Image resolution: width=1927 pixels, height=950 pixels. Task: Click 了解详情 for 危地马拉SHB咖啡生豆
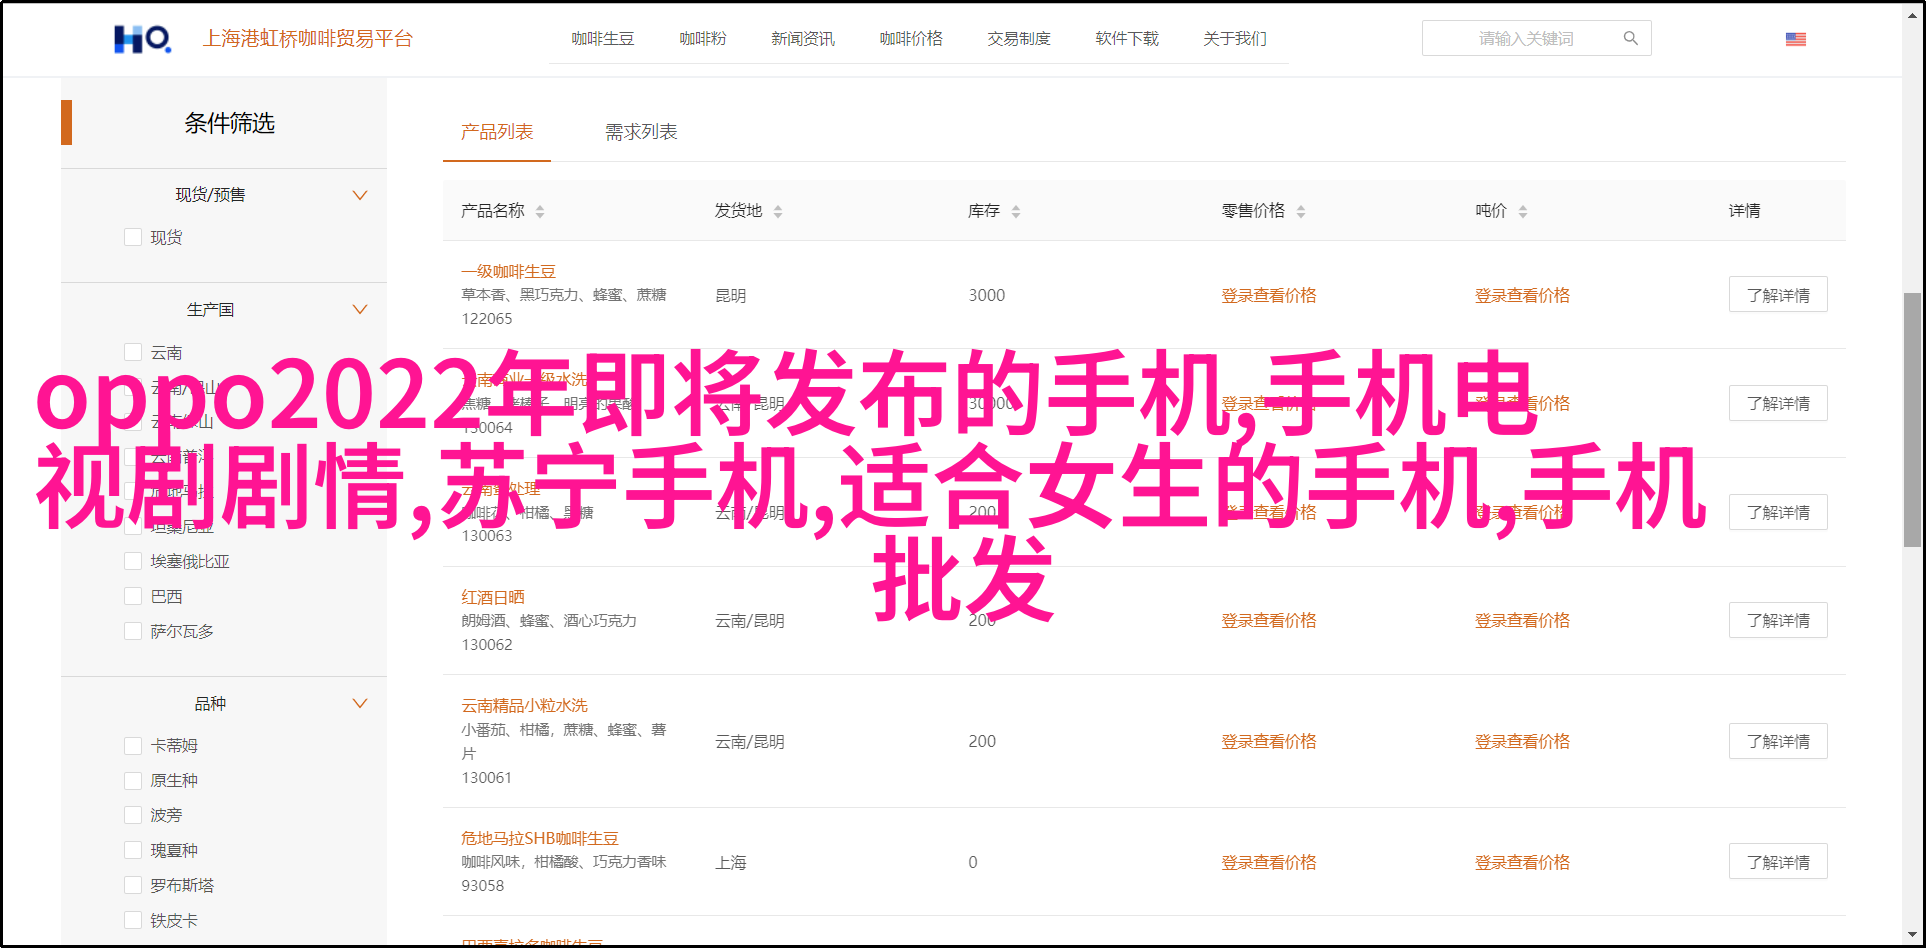point(1778,862)
